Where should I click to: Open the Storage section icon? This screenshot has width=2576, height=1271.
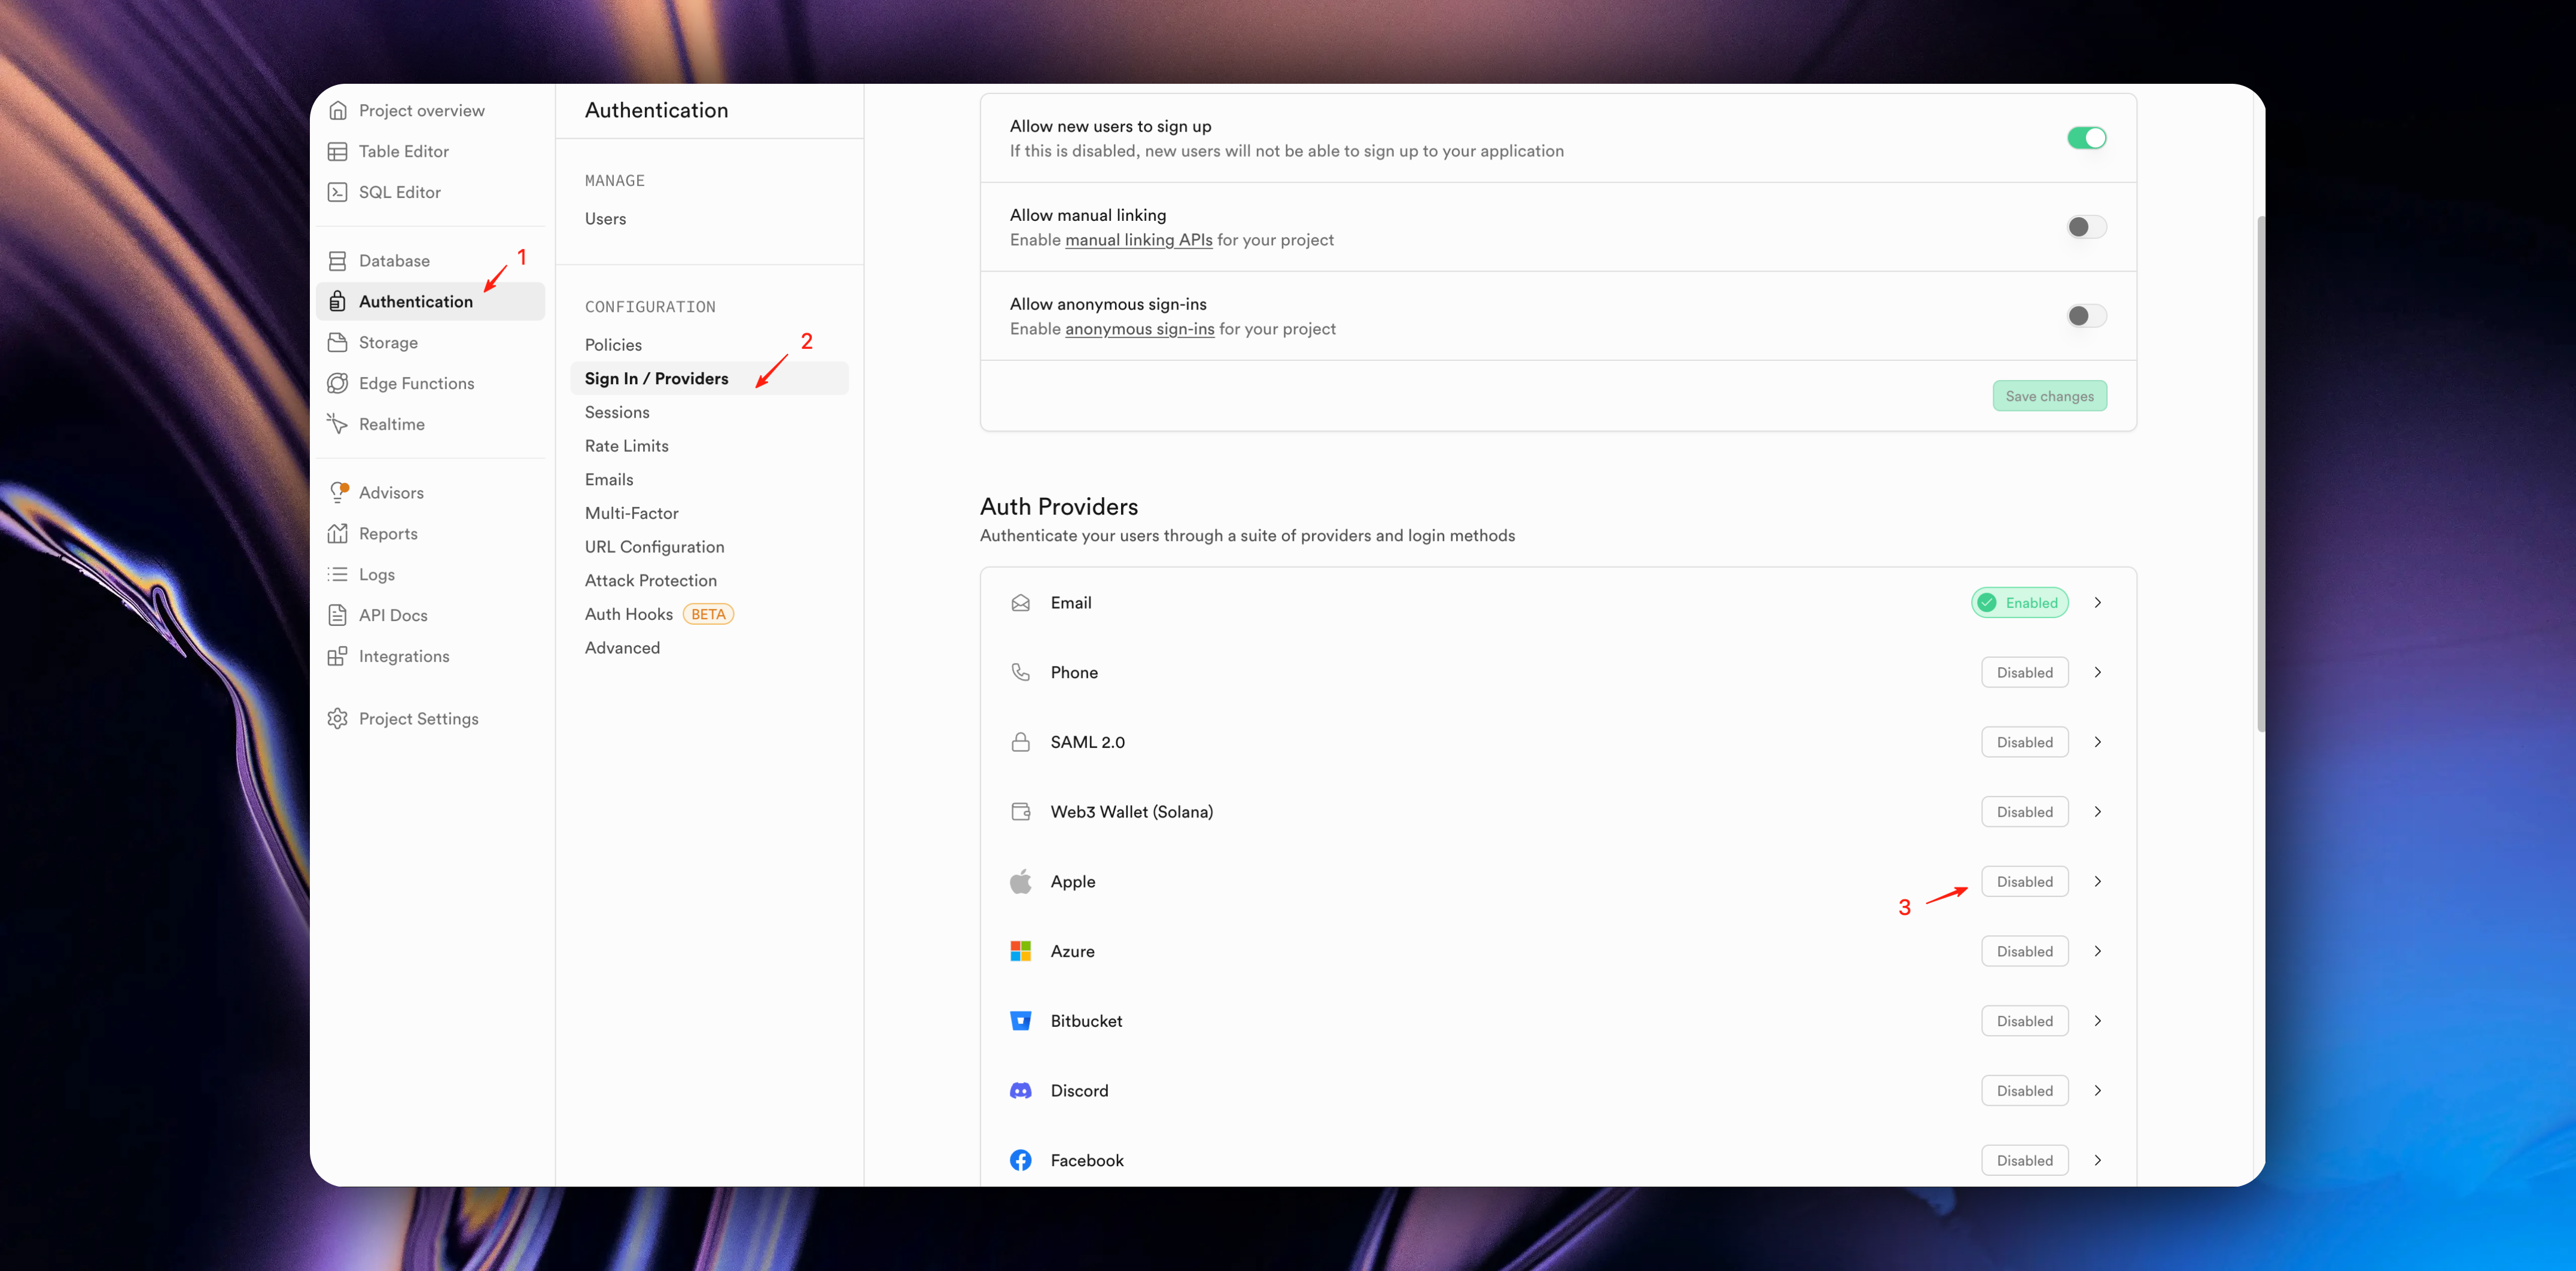coord(337,343)
